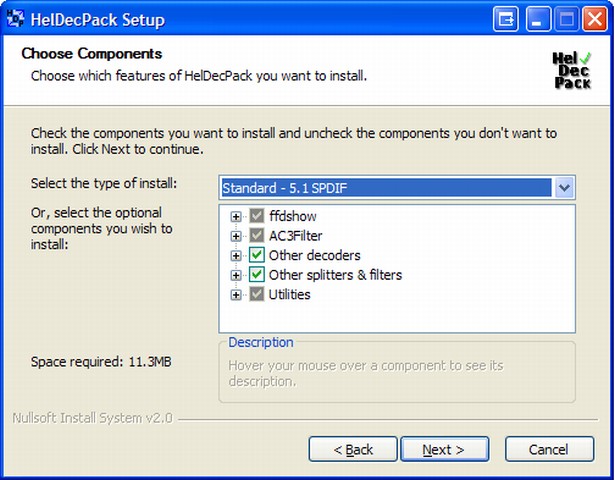Click the HelDecPack logo image
Image resolution: width=615 pixels, height=480 pixels.
(x=571, y=70)
